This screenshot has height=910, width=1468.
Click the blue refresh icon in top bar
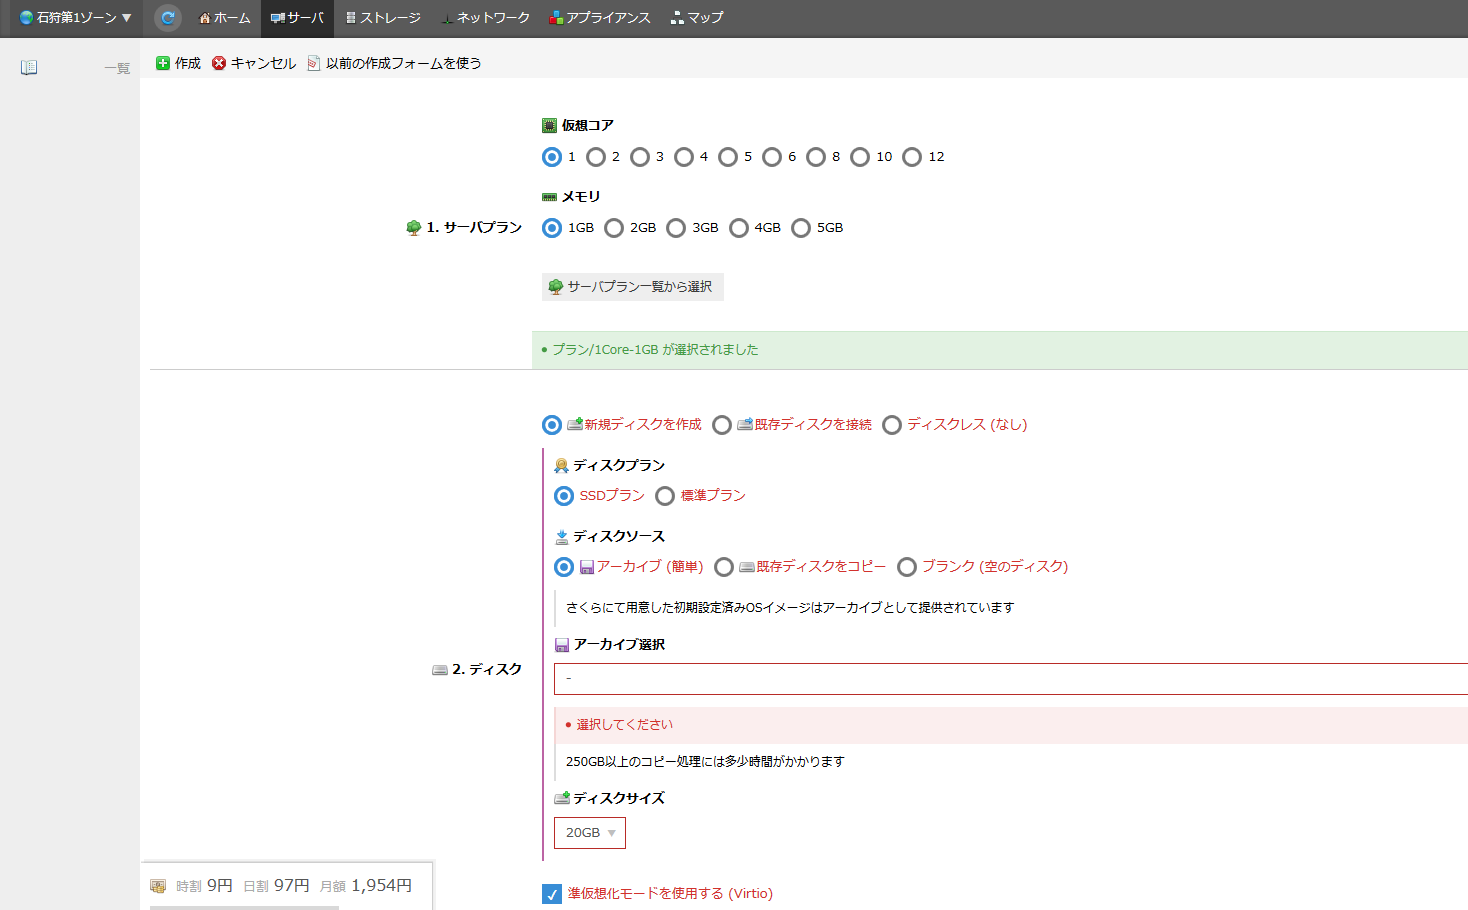click(x=168, y=18)
